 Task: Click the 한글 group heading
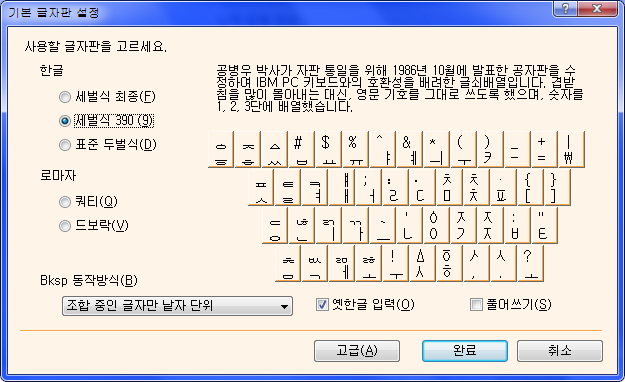point(51,71)
